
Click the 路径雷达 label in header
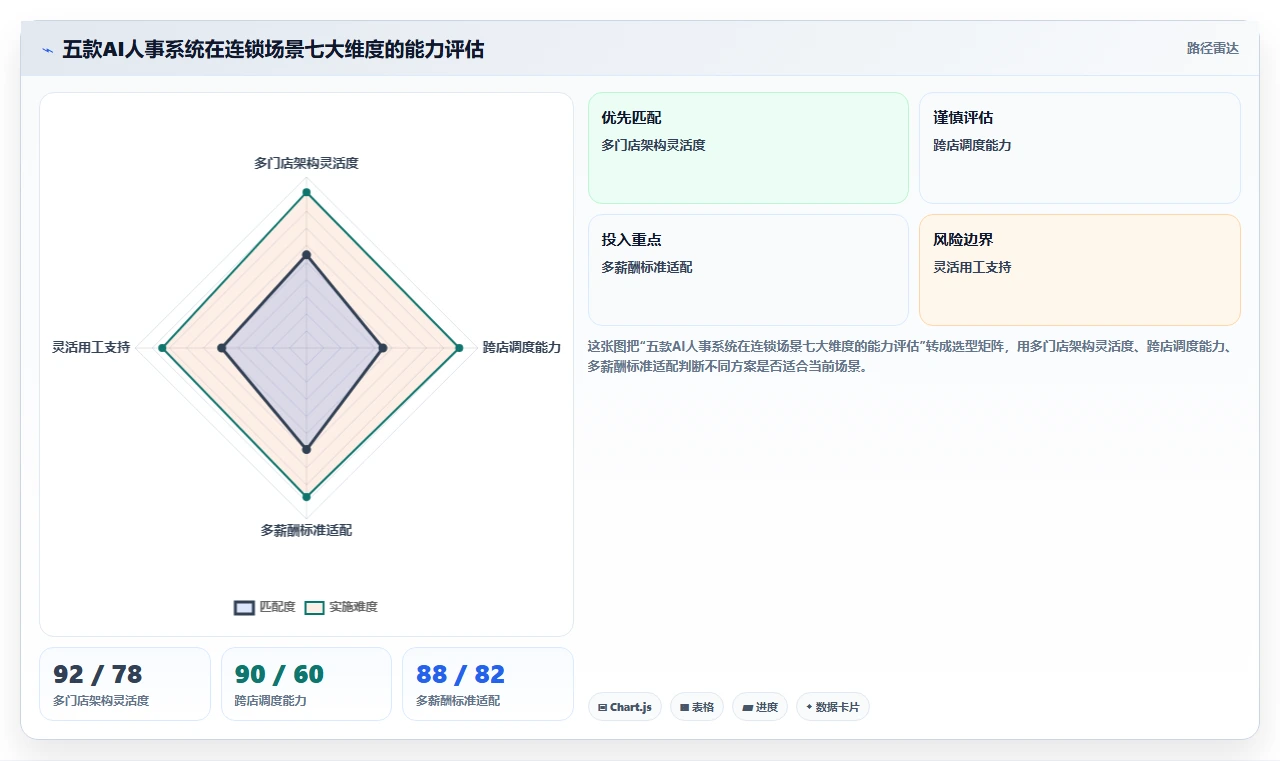[x=1212, y=48]
